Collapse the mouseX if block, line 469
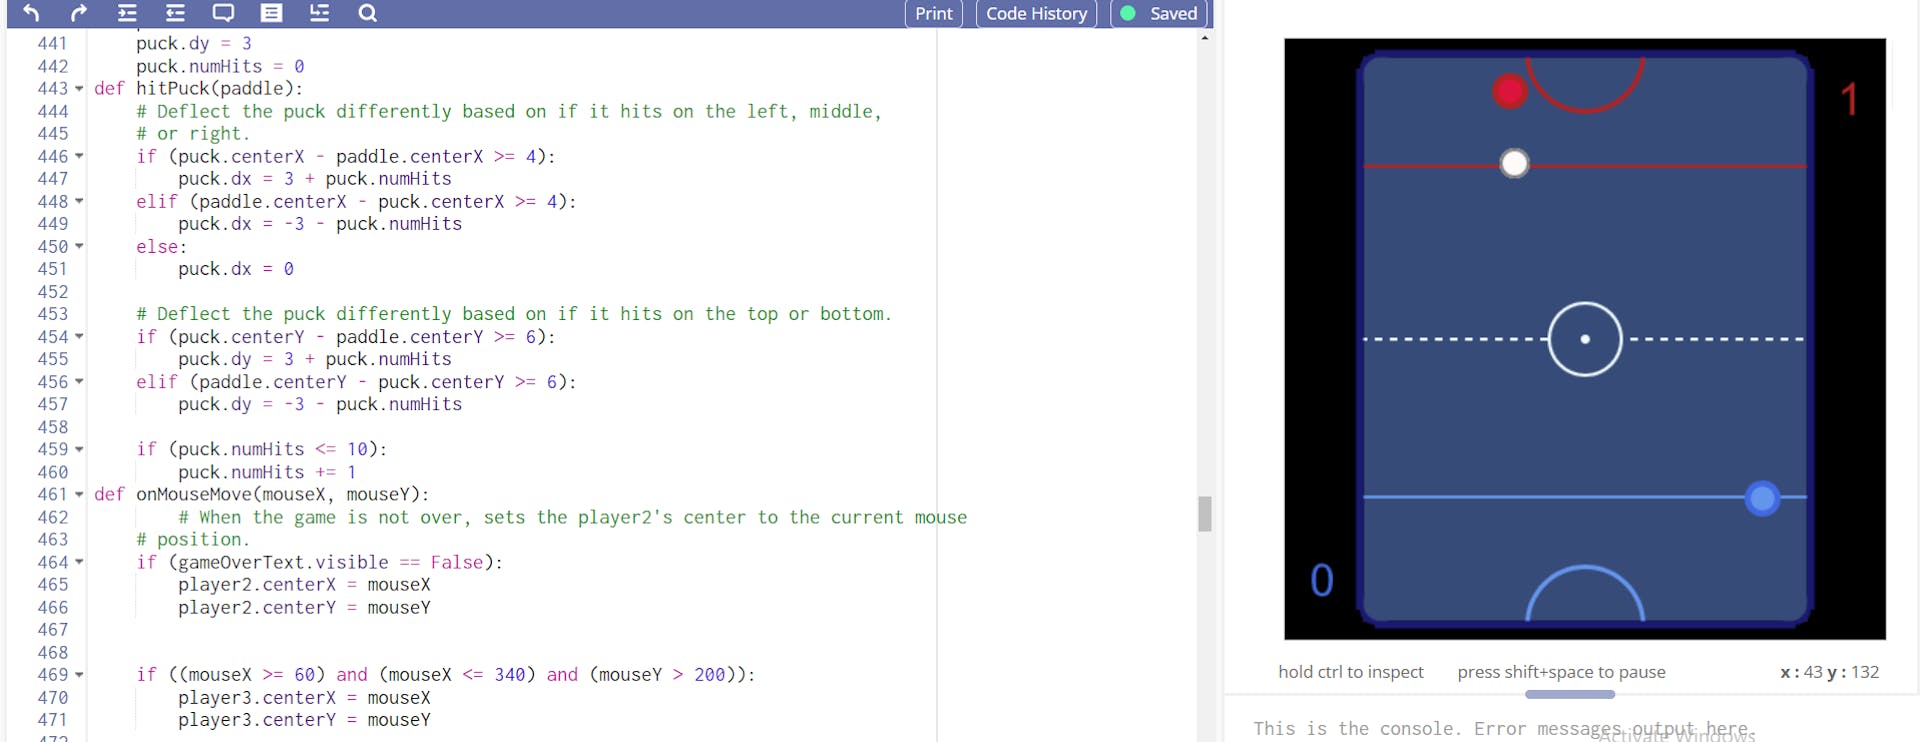 (79, 675)
